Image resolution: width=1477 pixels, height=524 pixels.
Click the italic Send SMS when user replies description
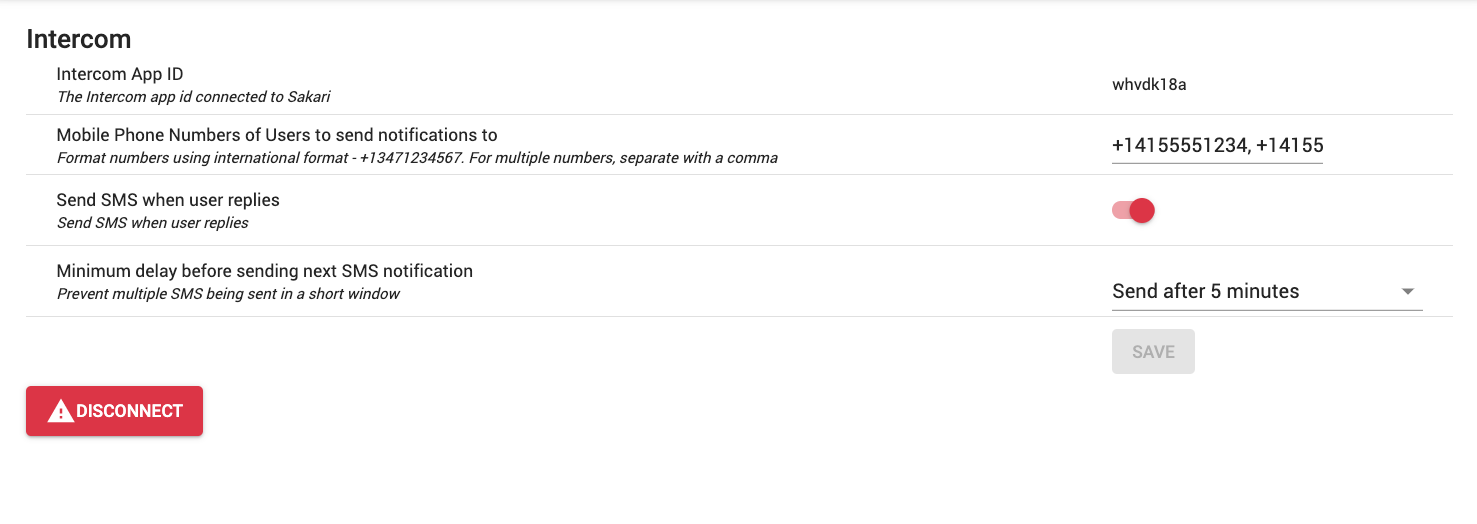point(153,223)
